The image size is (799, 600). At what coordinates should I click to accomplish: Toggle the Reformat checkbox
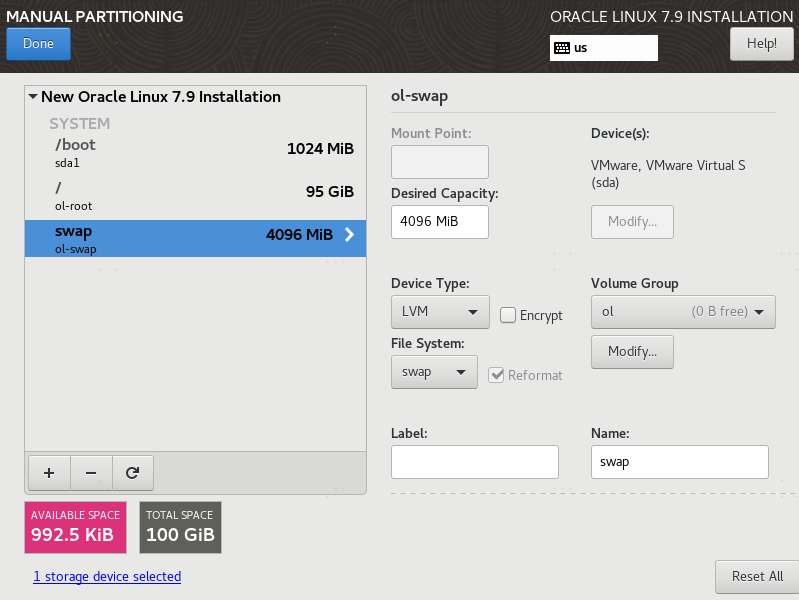(497, 375)
